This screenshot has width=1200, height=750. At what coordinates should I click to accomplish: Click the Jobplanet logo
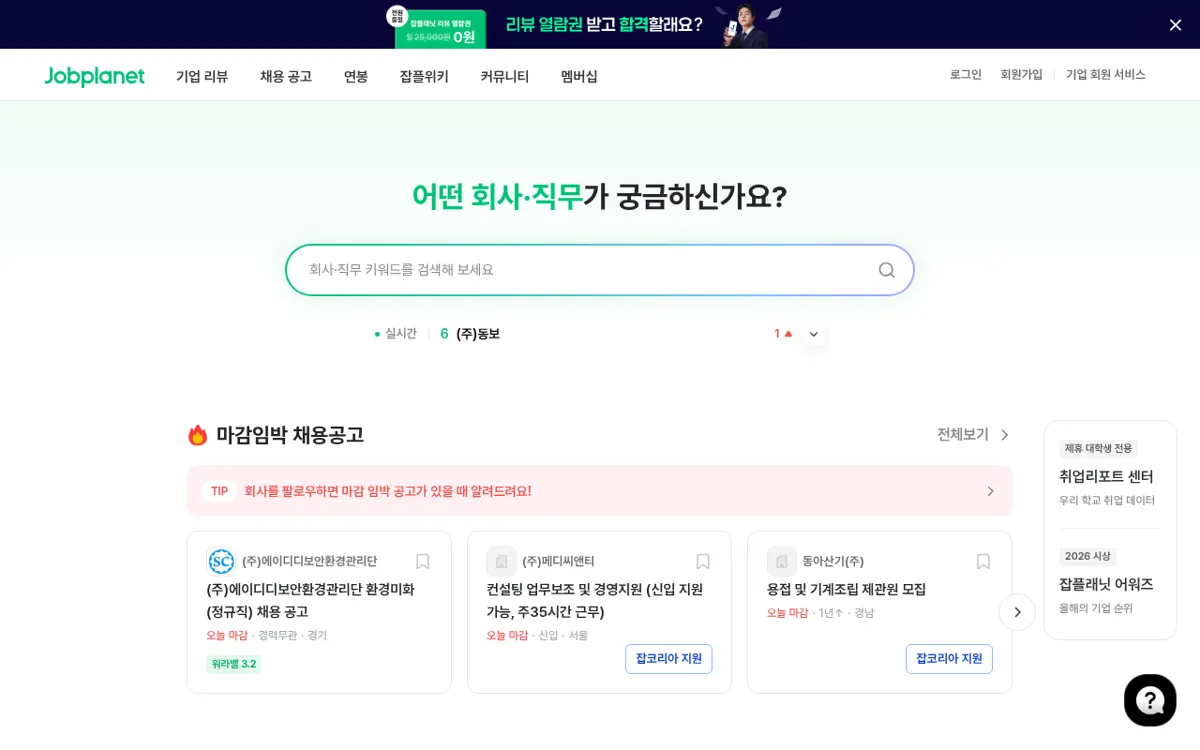(x=95, y=76)
